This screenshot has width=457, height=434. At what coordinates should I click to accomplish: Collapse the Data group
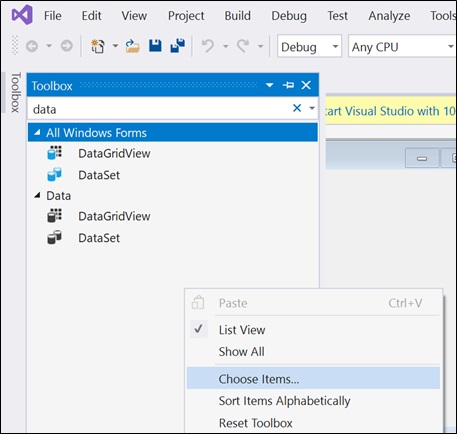(37, 196)
